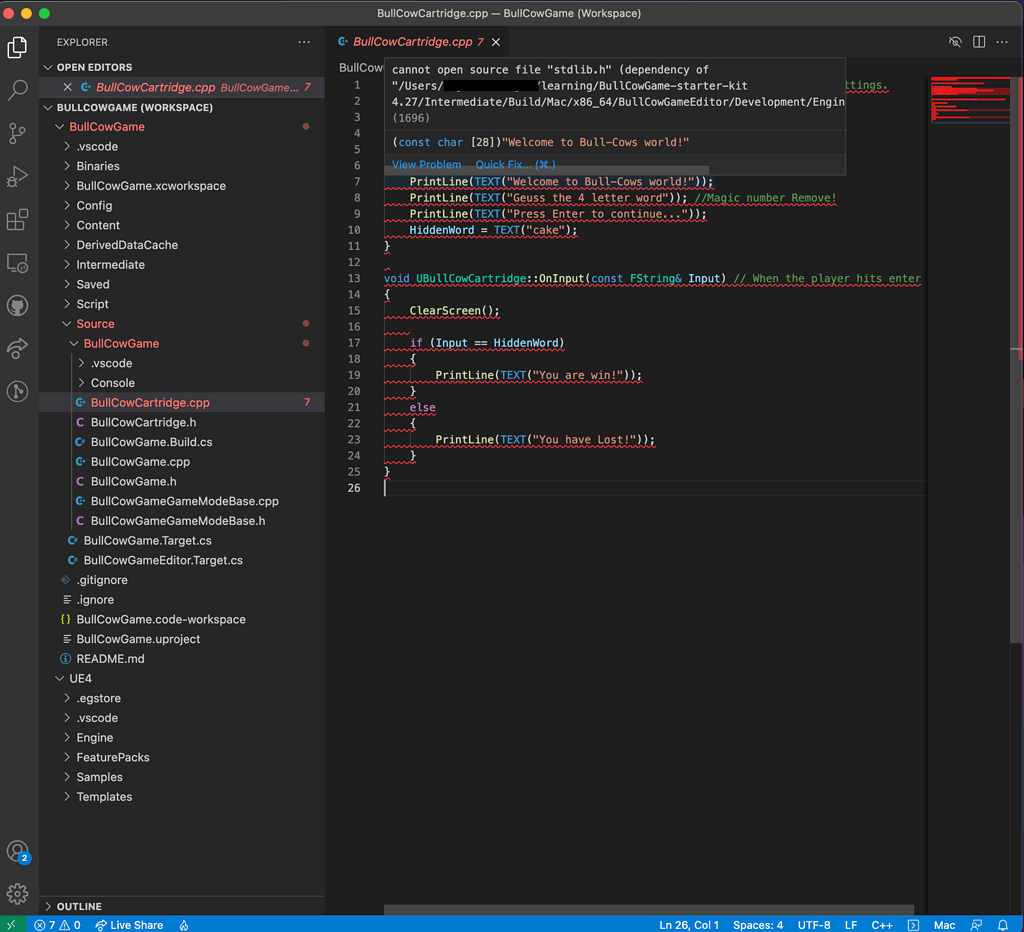The width and height of the screenshot is (1024, 932).
Task: Open the GitHub panel in the sidebar
Action: pos(17,305)
